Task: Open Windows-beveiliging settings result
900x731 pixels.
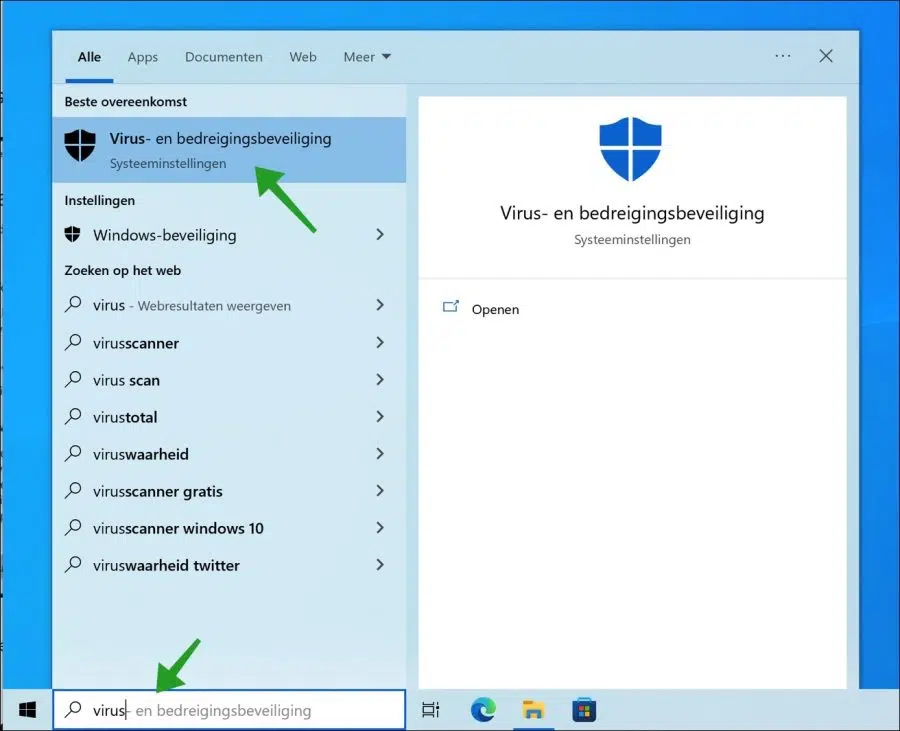Action: point(229,235)
